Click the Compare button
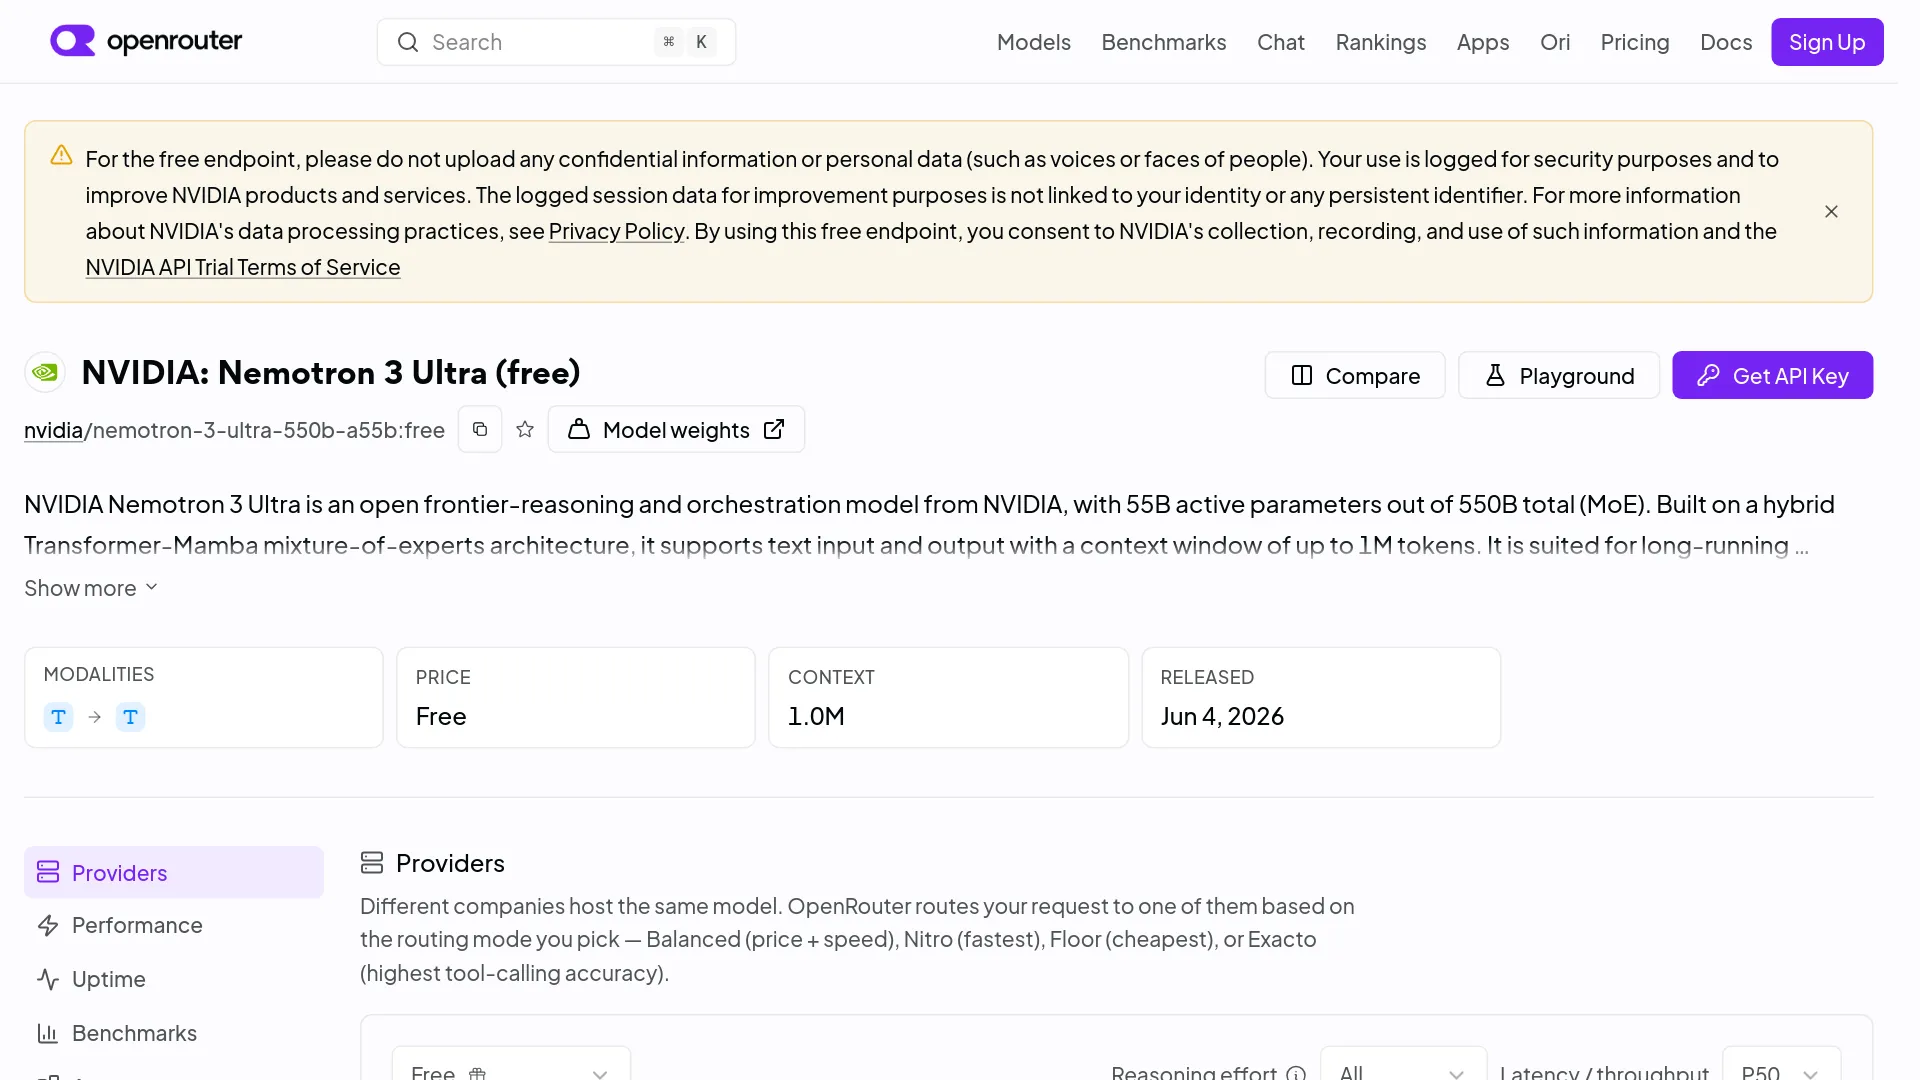 (1355, 375)
